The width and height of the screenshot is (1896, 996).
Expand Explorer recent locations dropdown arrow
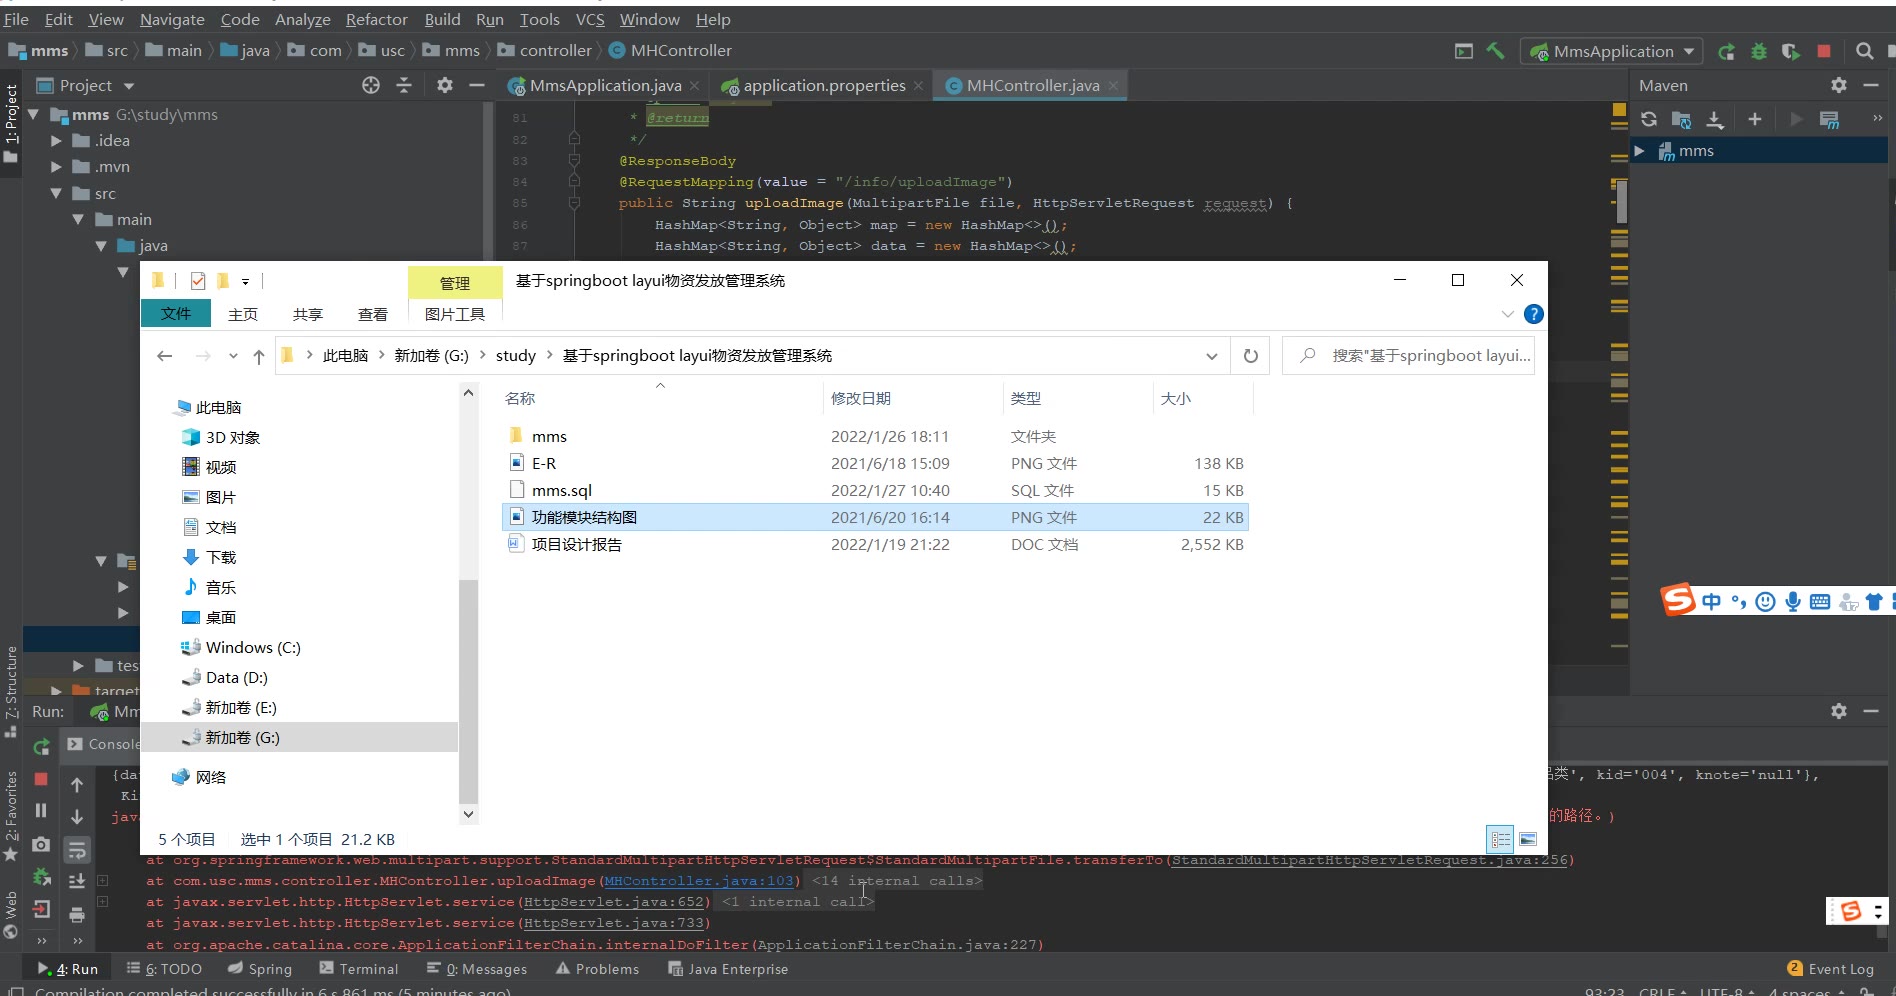point(233,356)
